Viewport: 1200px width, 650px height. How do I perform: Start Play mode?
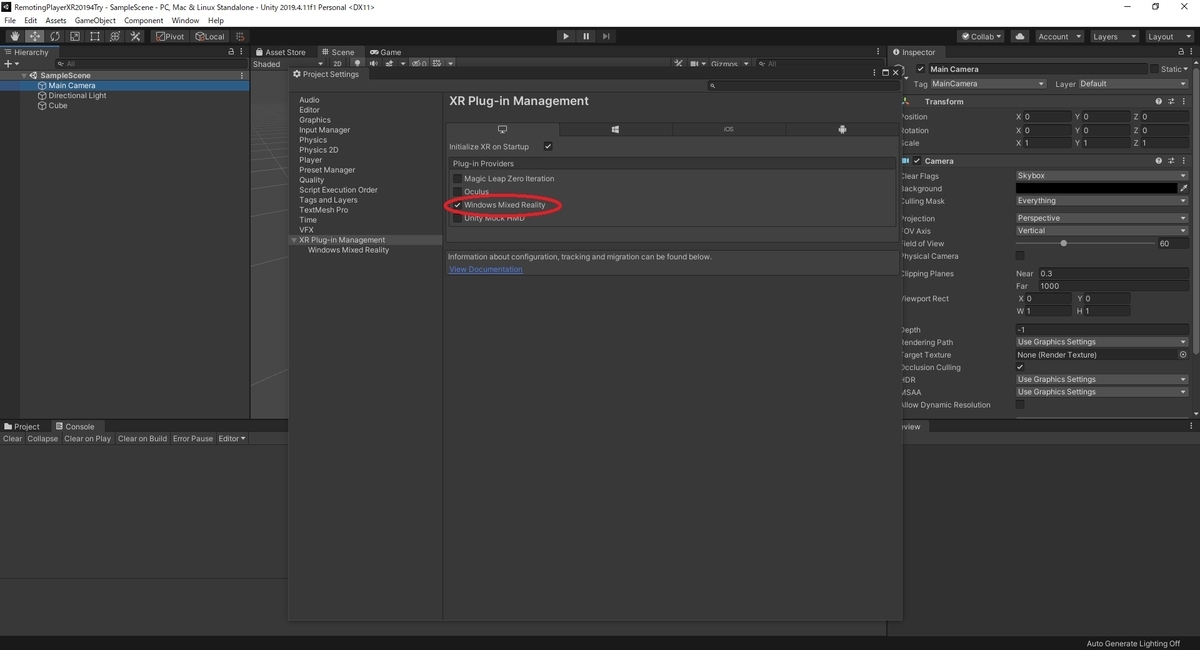click(x=566, y=36)
